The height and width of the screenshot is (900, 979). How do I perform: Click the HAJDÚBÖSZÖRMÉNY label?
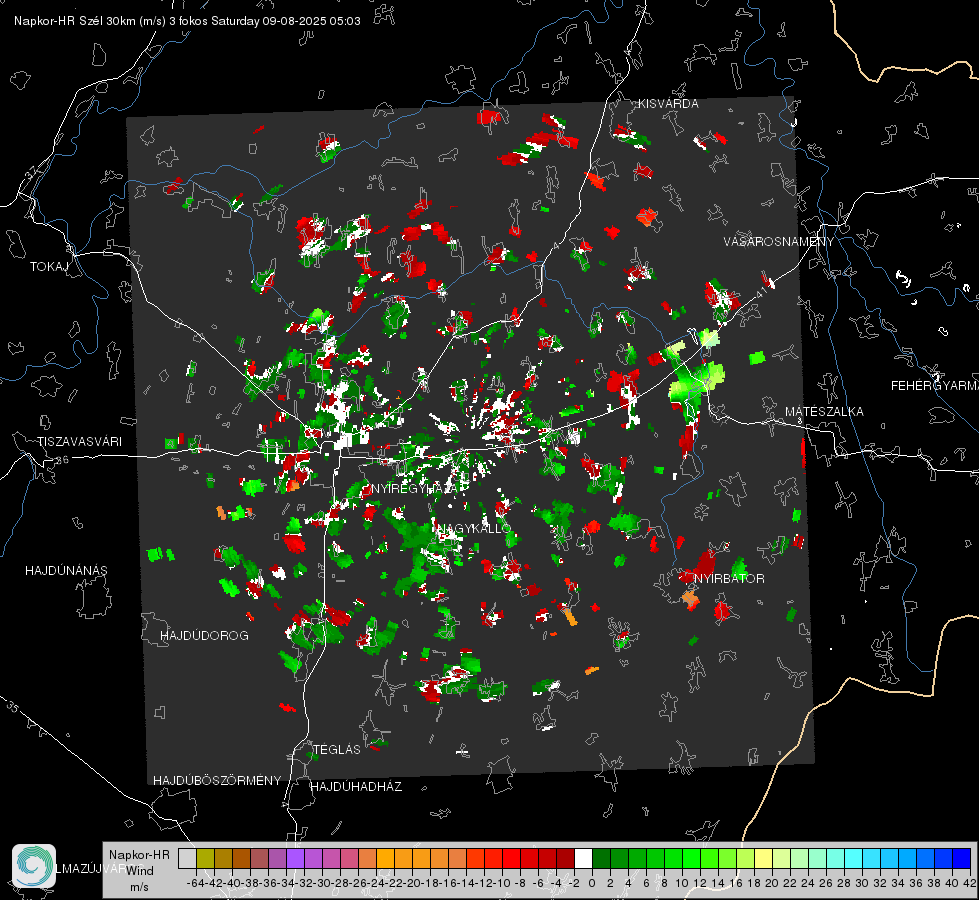(217, 780)
